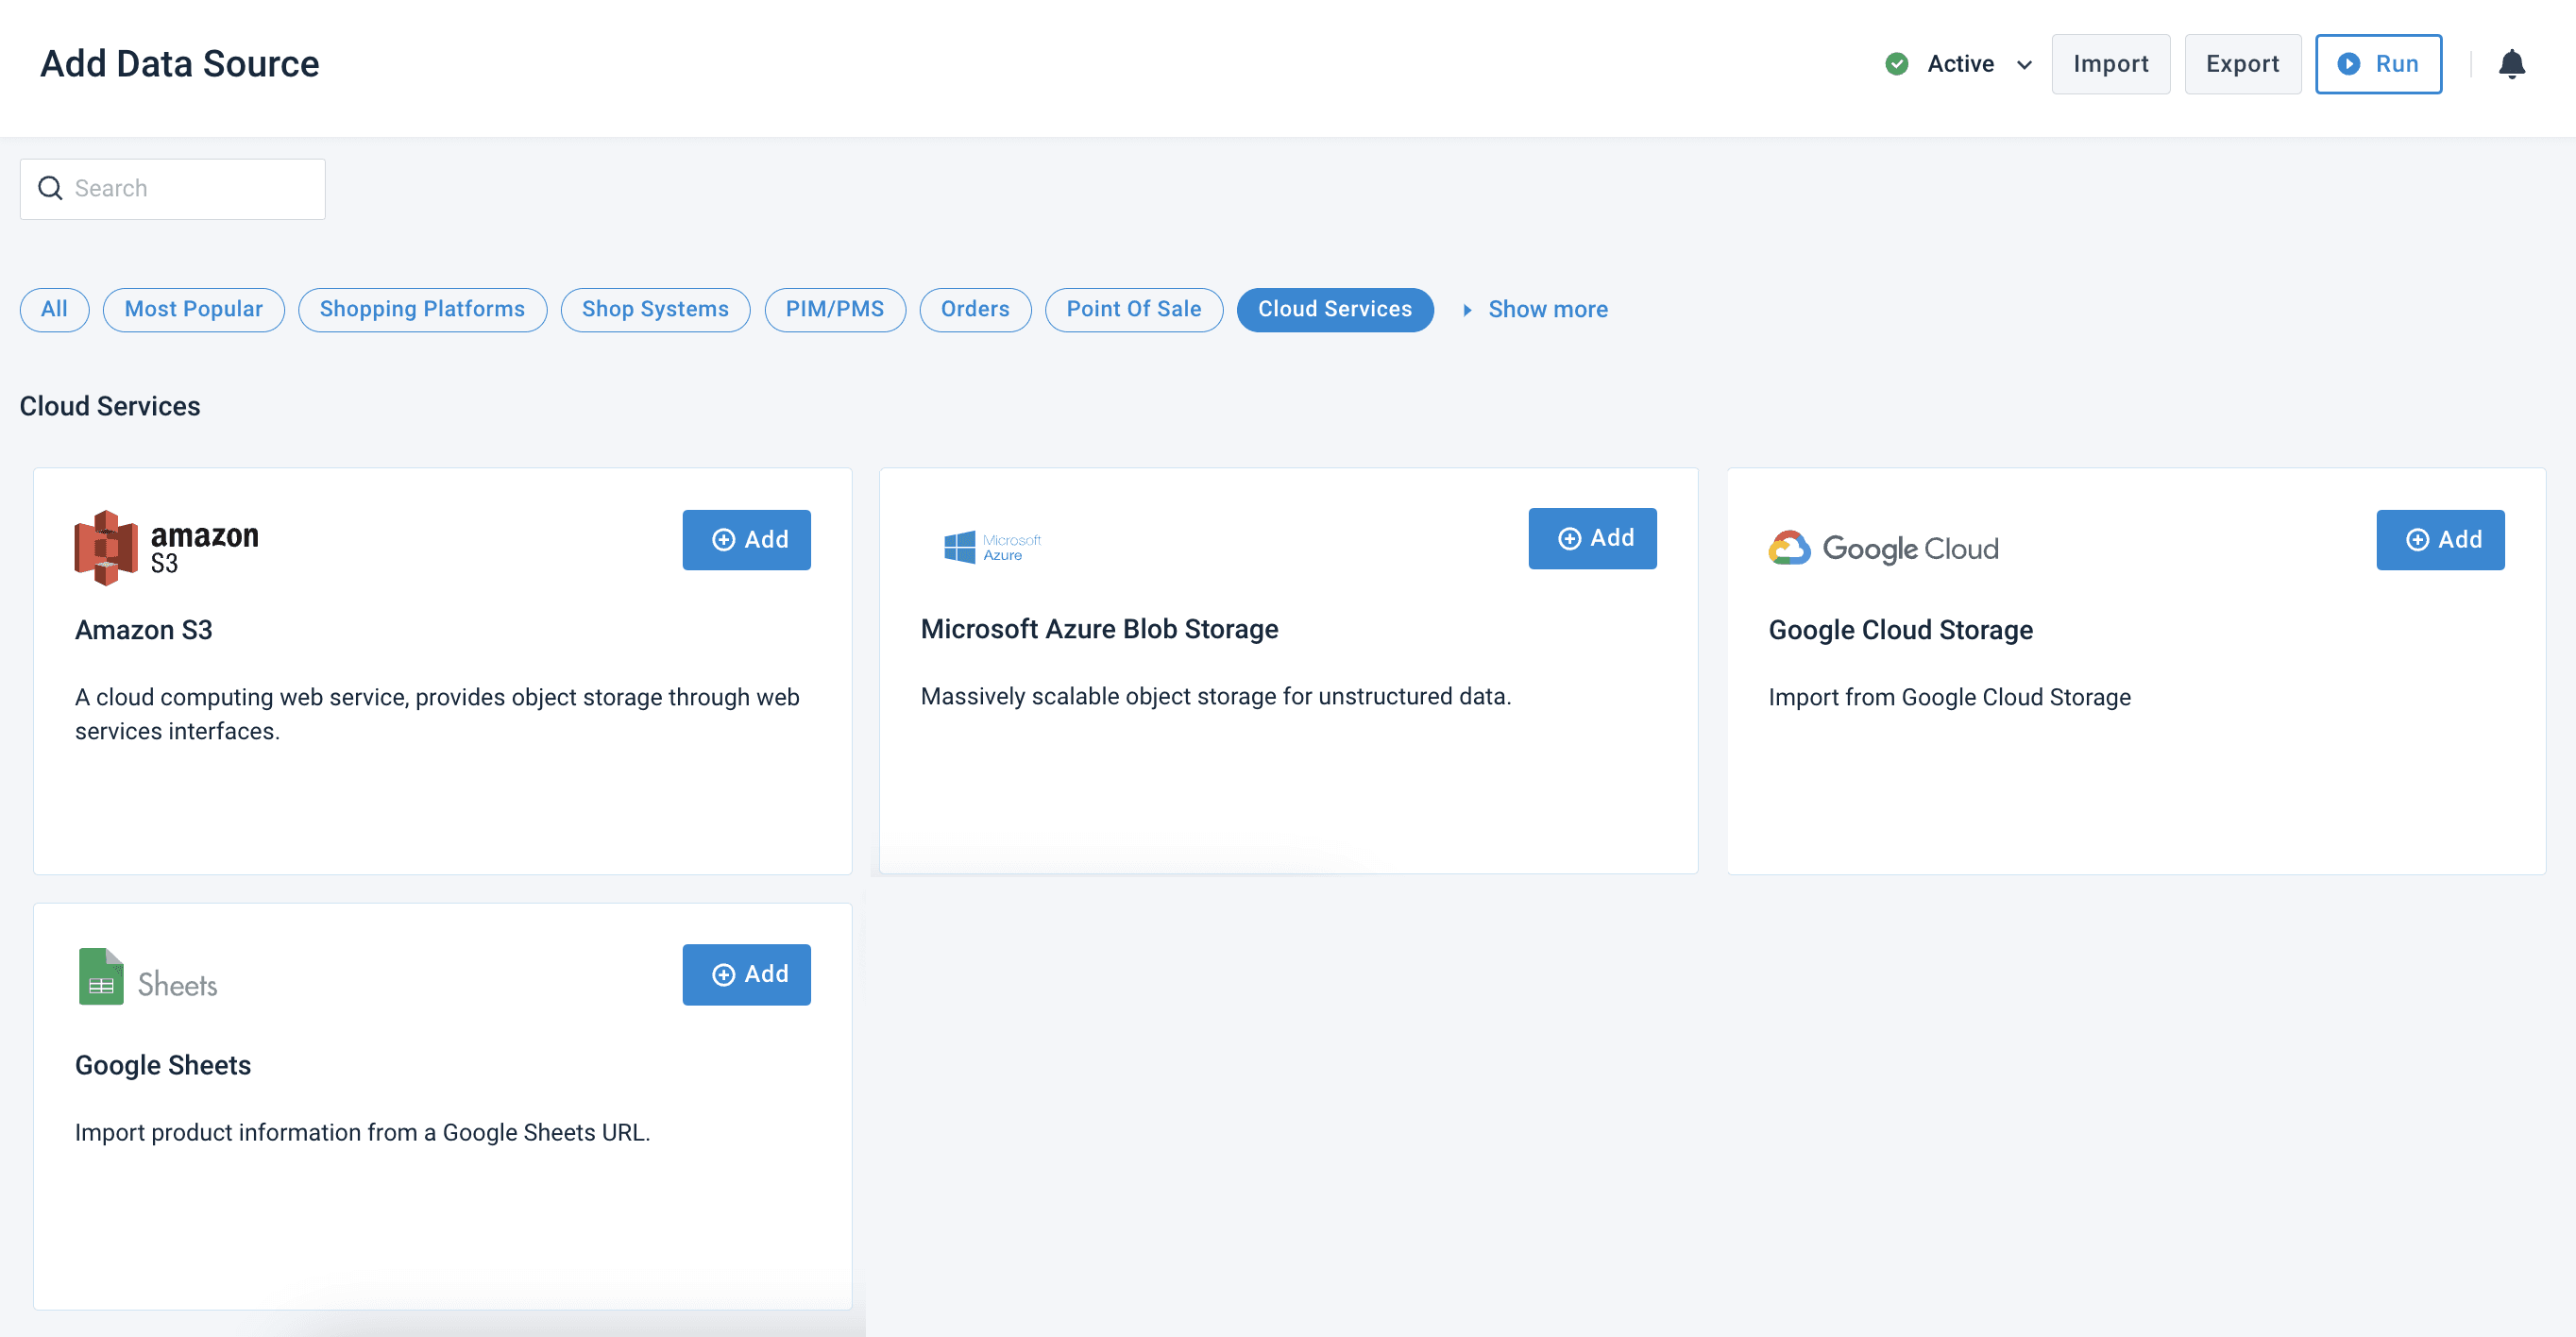
Task: Add the Google Cloud Storage source
Action: pos(2440,540)
